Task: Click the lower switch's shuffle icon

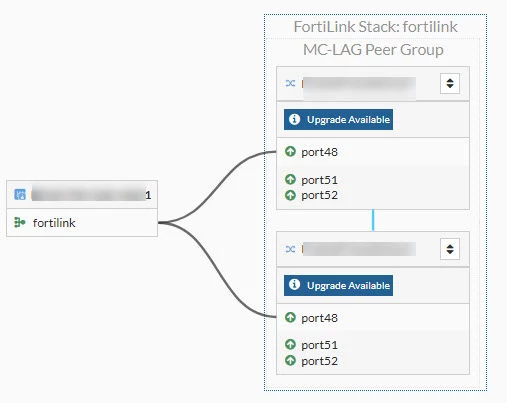Action: [290, 249]
